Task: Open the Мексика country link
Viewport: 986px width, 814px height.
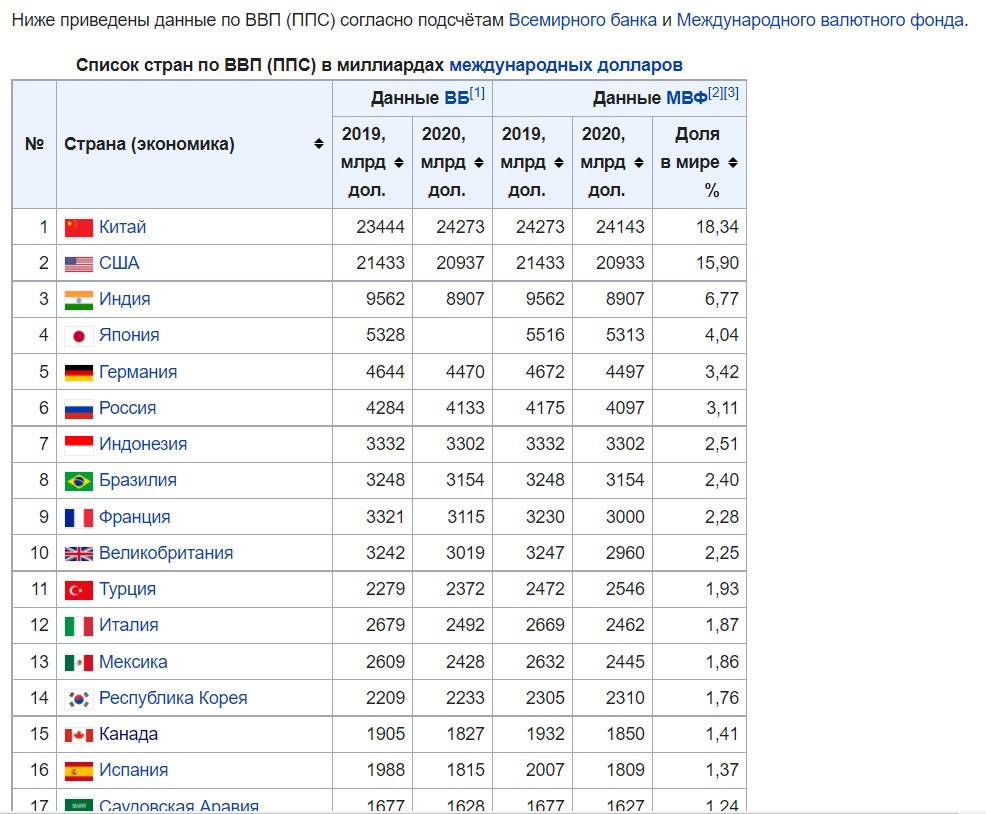Action: tap(133, 662)
